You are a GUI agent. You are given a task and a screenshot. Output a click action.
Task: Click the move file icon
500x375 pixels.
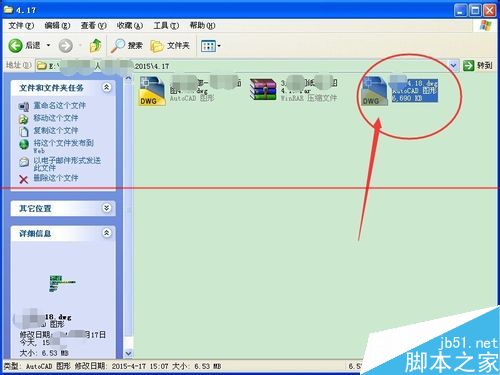click(23, 119)
